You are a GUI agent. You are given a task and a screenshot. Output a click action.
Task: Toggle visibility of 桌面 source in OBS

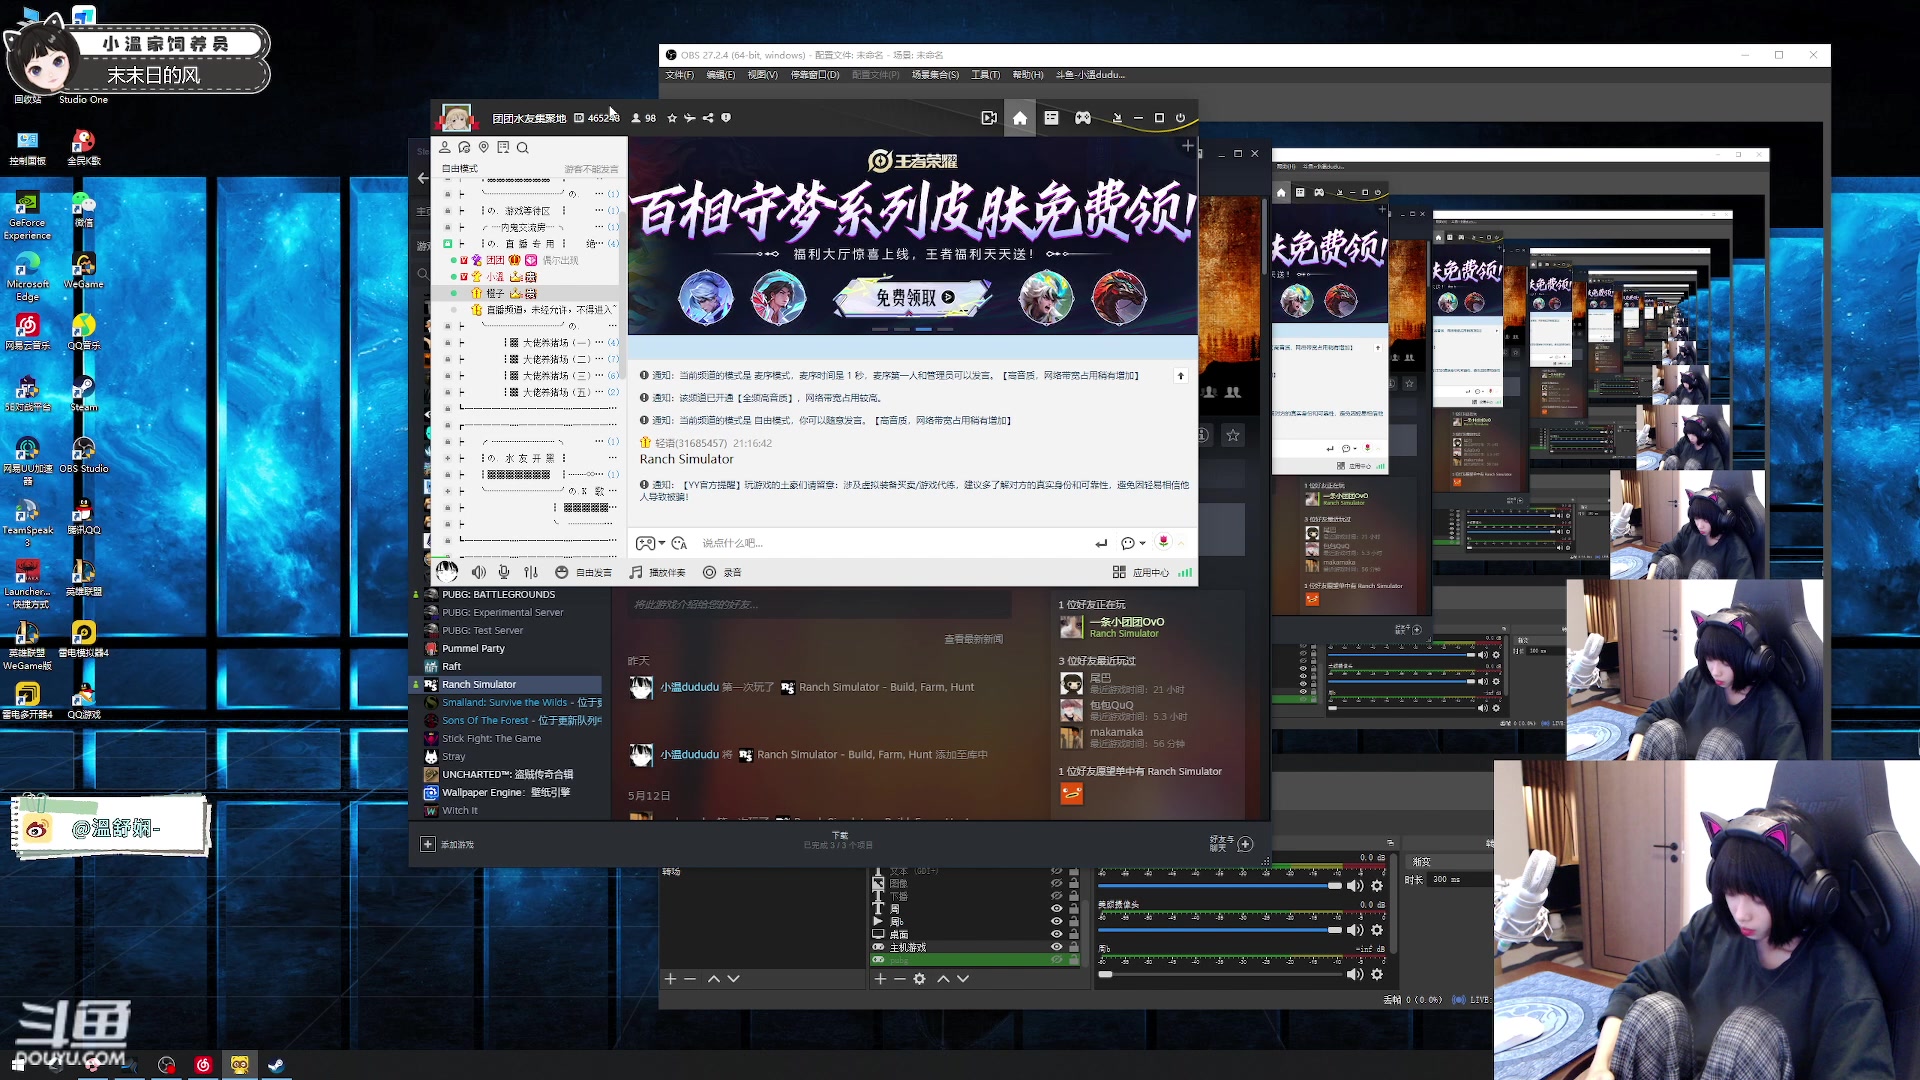[1056, 934]
